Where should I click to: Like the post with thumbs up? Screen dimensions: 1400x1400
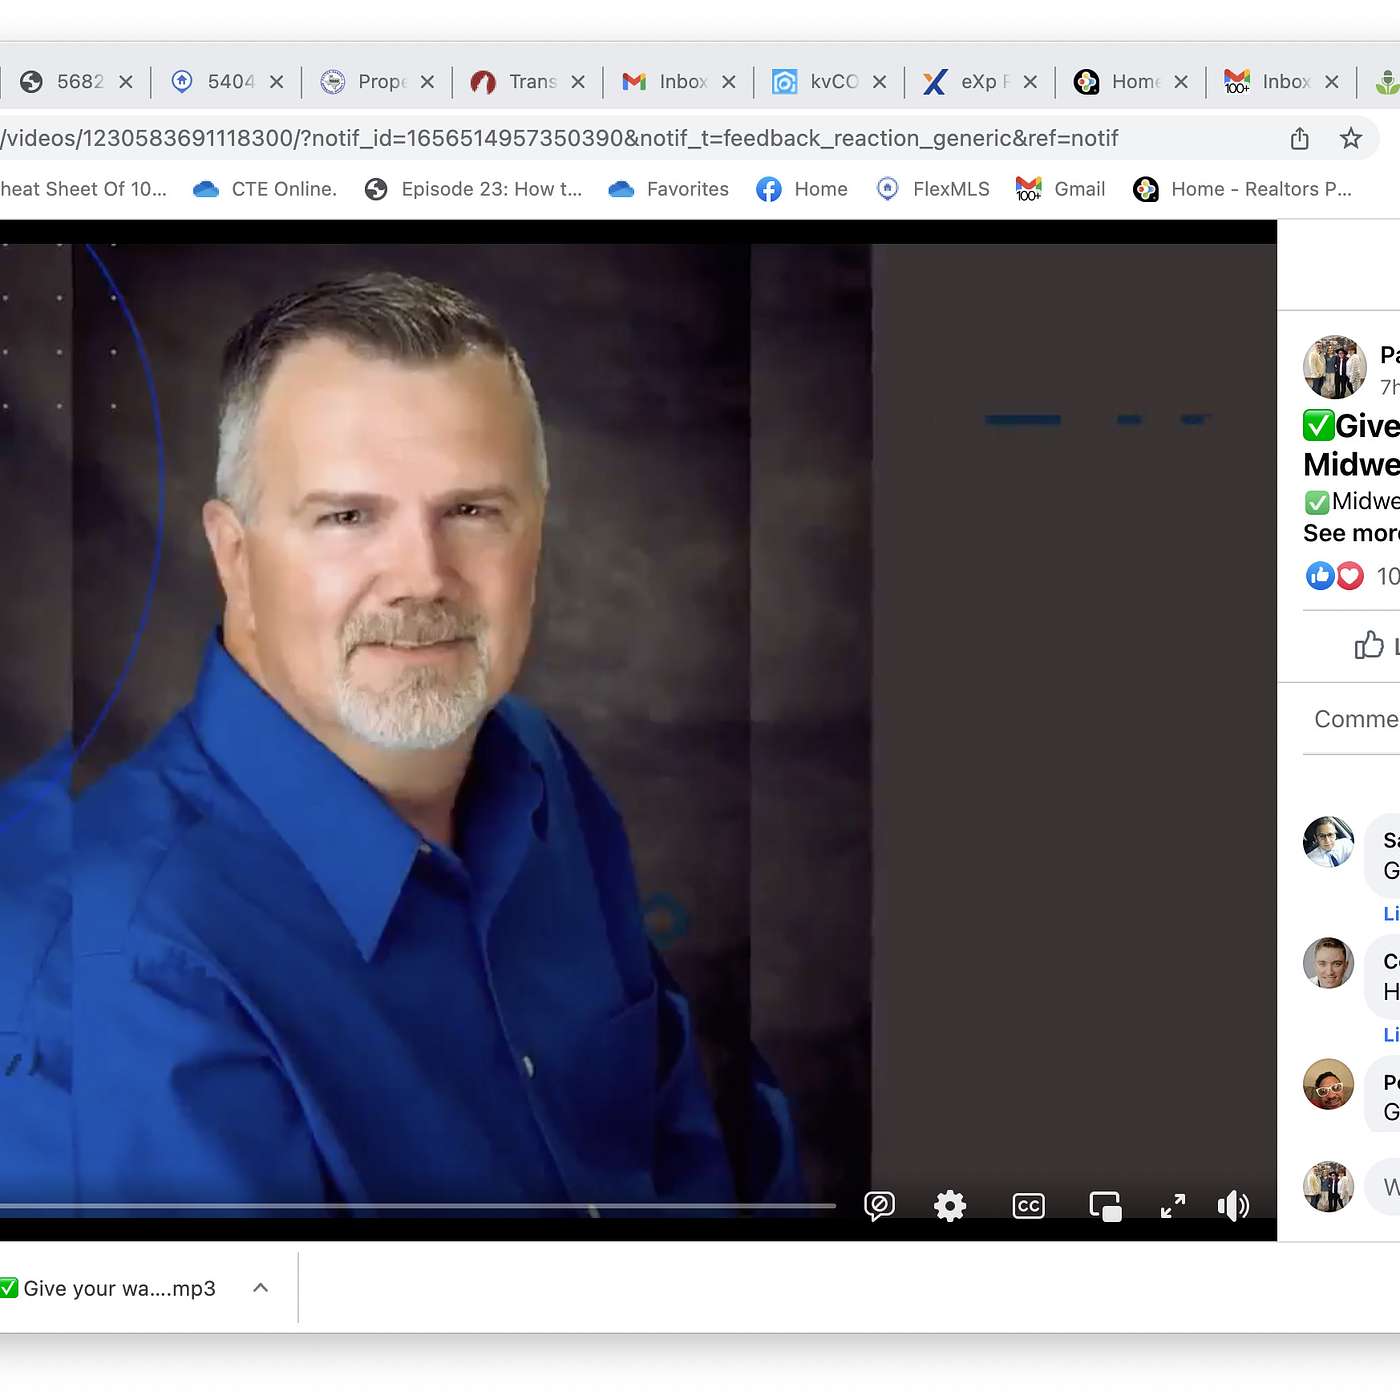(x=1372, y=646)
